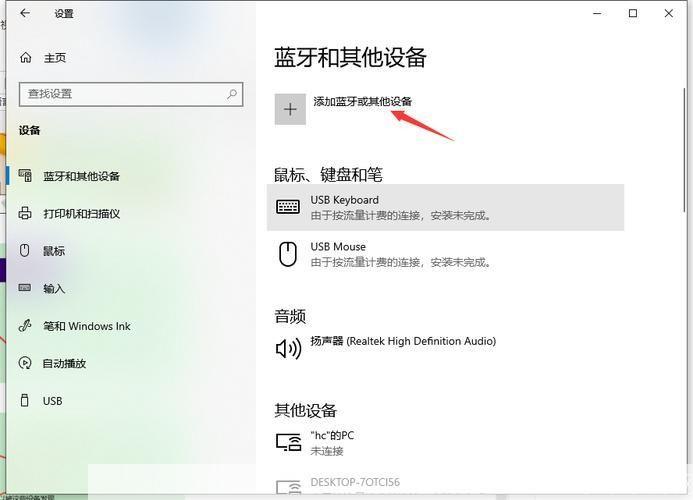Select 扬声器 Realtek High Definition Audio

click(x=403, y=341)
